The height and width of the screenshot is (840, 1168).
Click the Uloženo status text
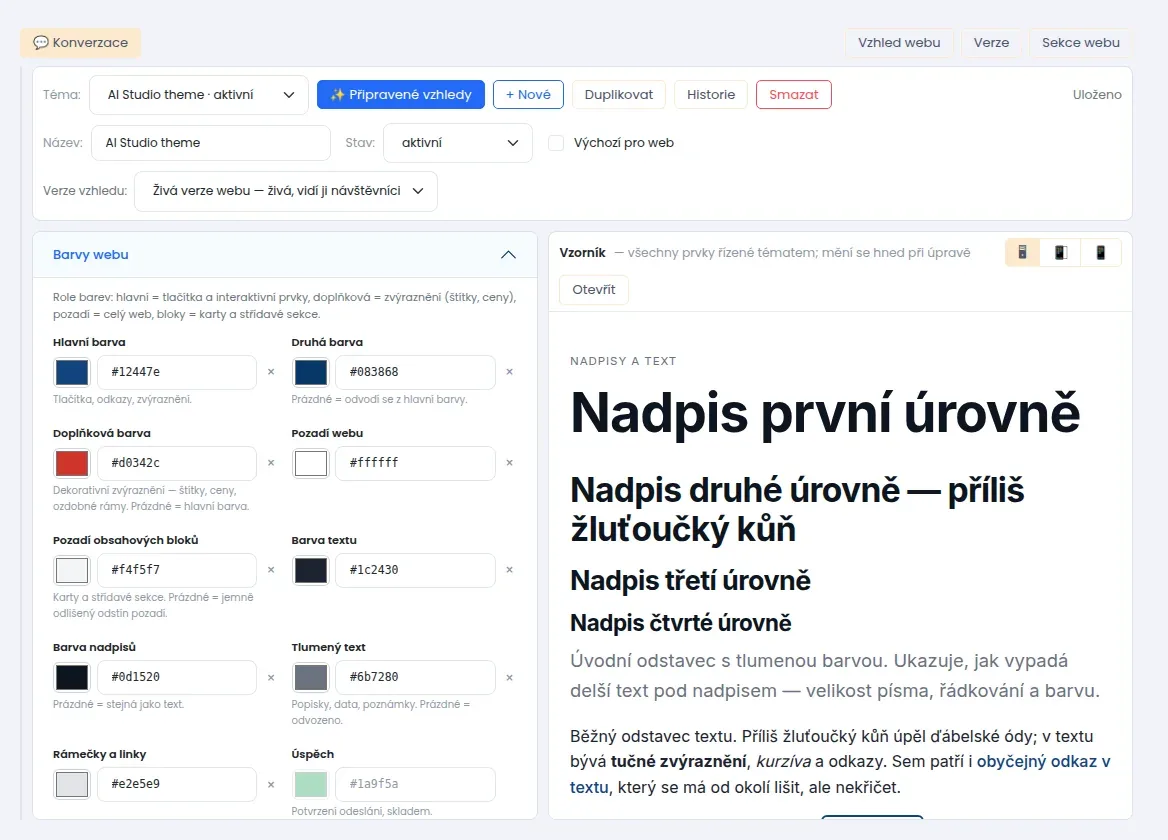coord(1096,95)
